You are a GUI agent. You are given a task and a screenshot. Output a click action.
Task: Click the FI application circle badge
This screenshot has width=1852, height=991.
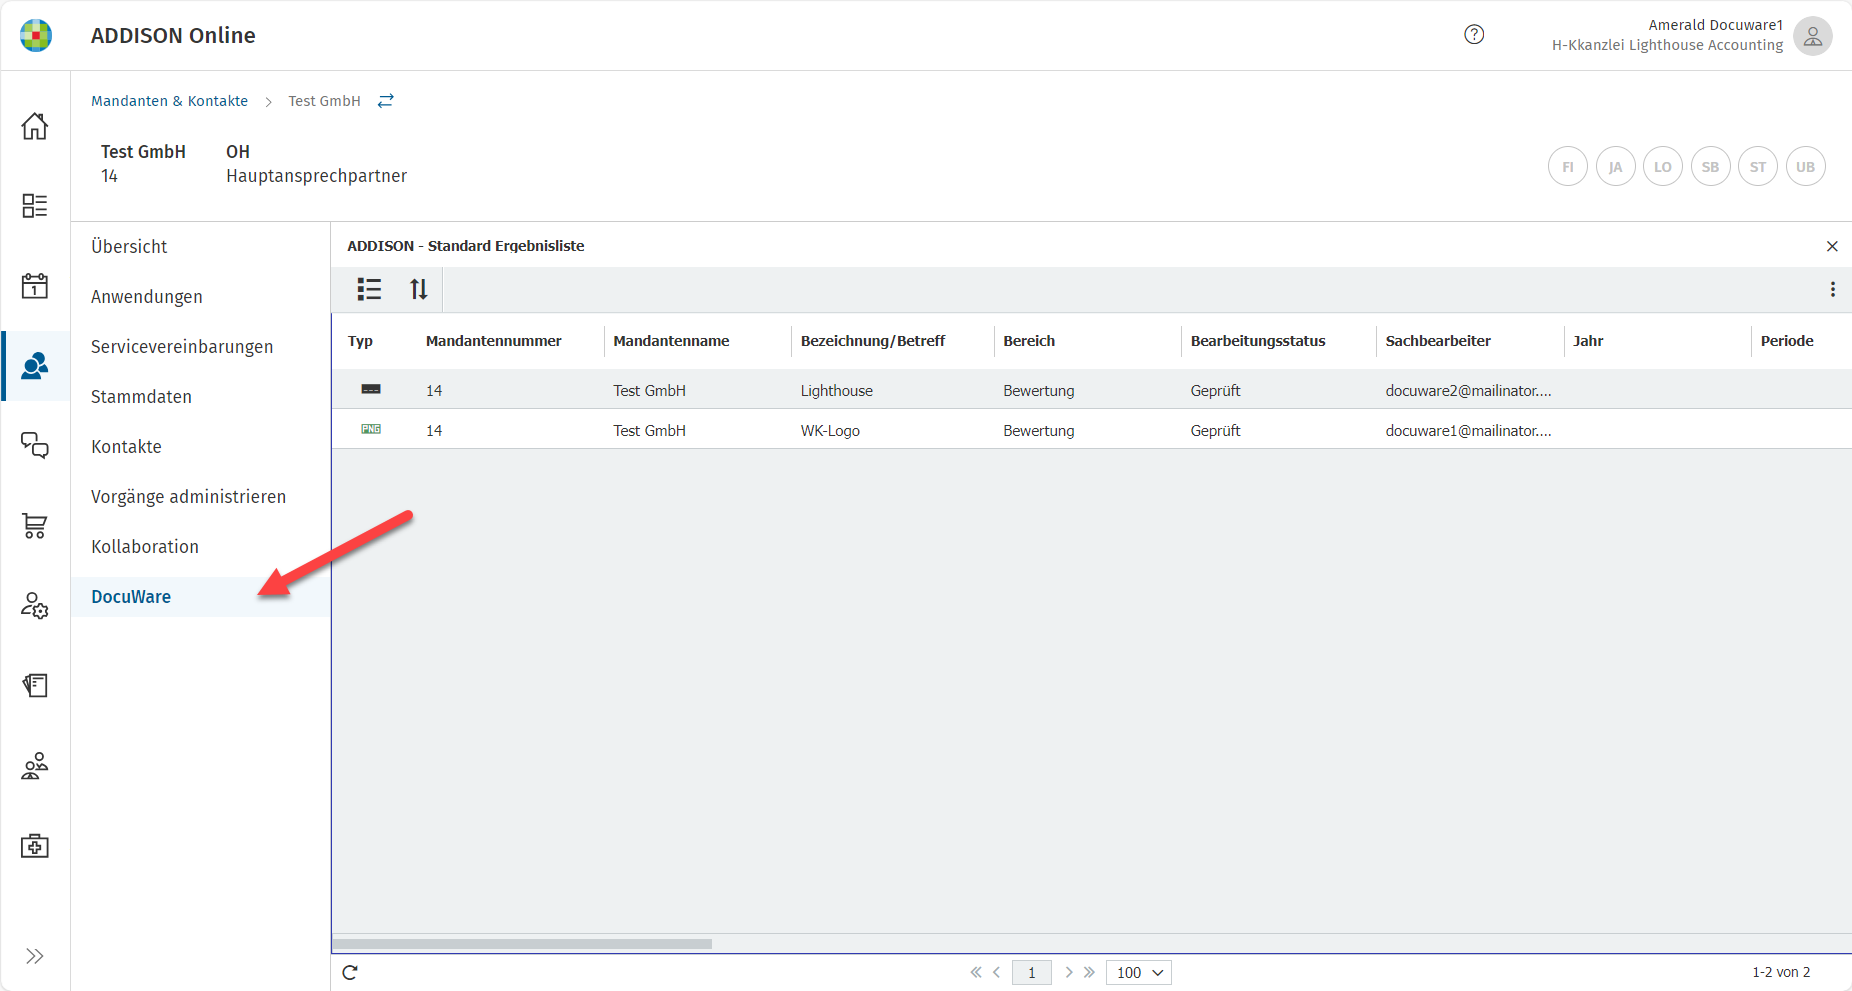1567,166
